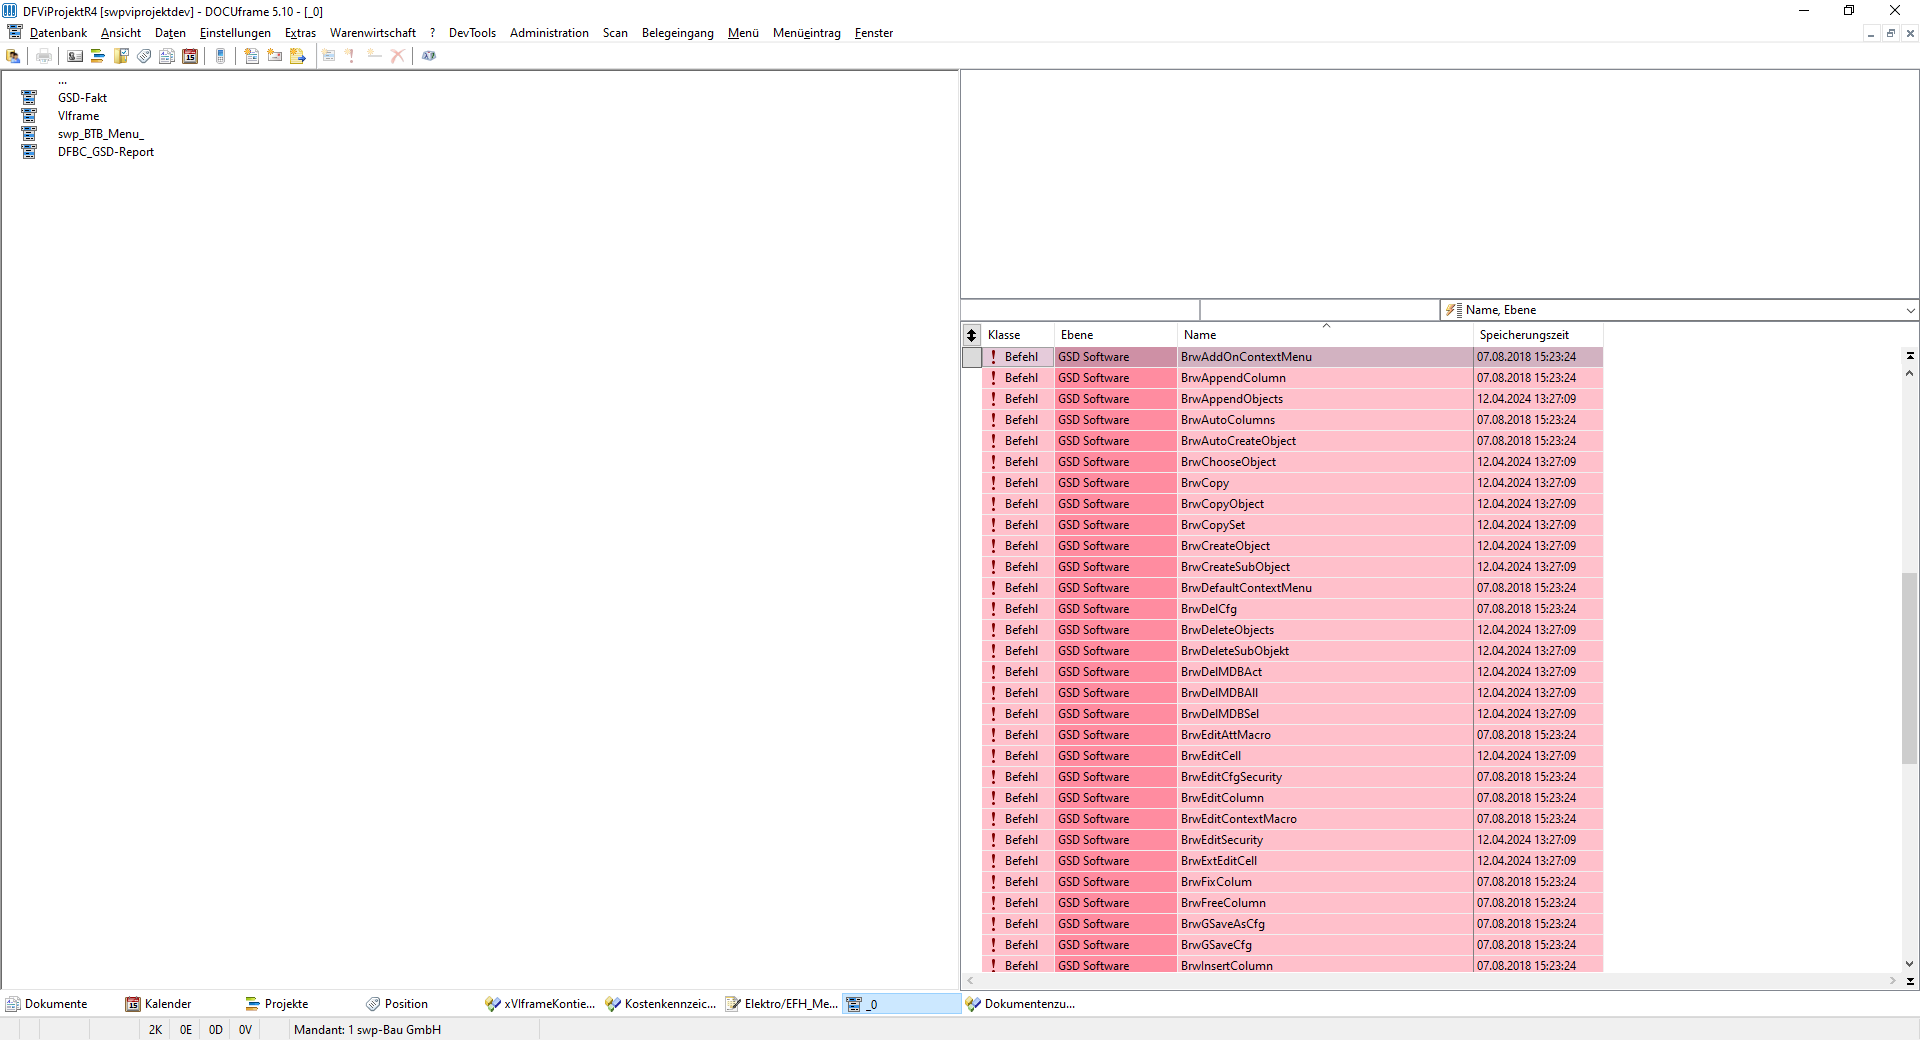This screenshot has width=1920, height=1040.
Task: Create new mail via envelope toolbar icon
Action: pos(275,56)
